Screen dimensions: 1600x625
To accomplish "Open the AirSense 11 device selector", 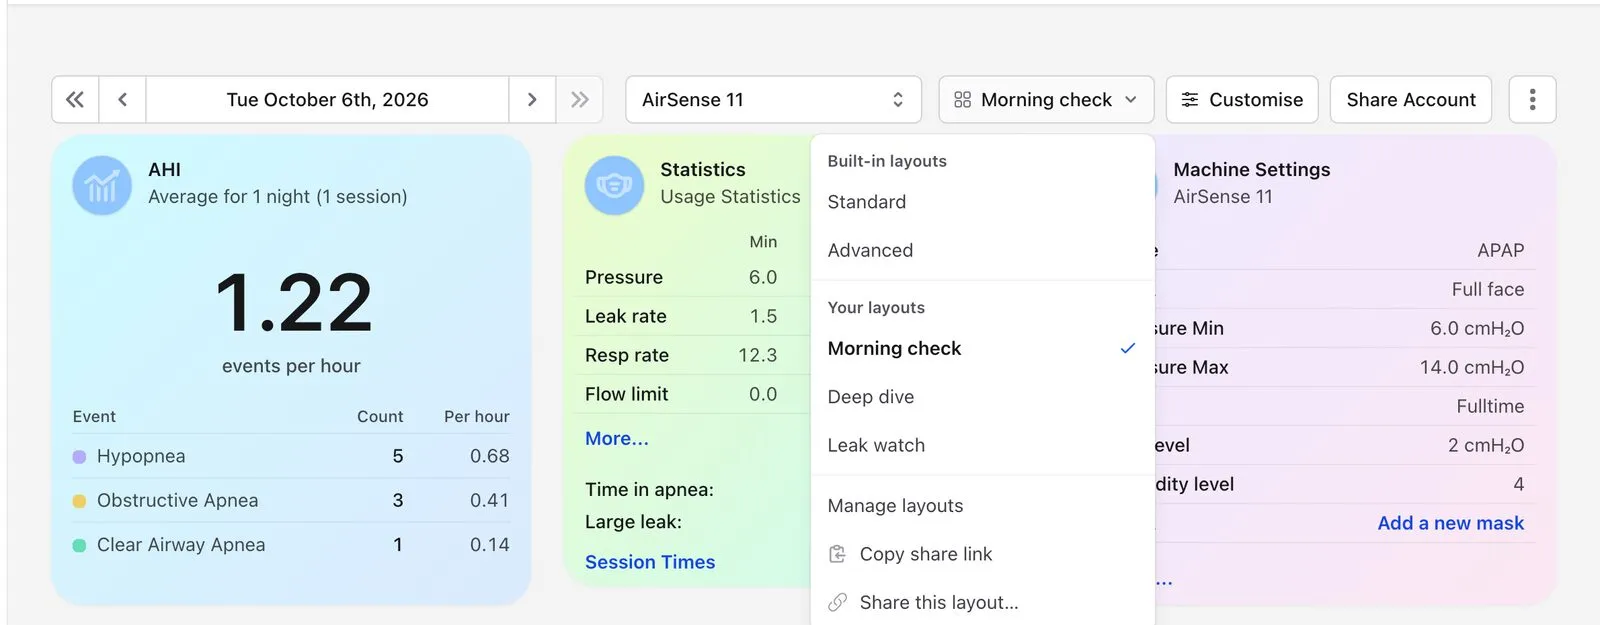I will 774,100.
